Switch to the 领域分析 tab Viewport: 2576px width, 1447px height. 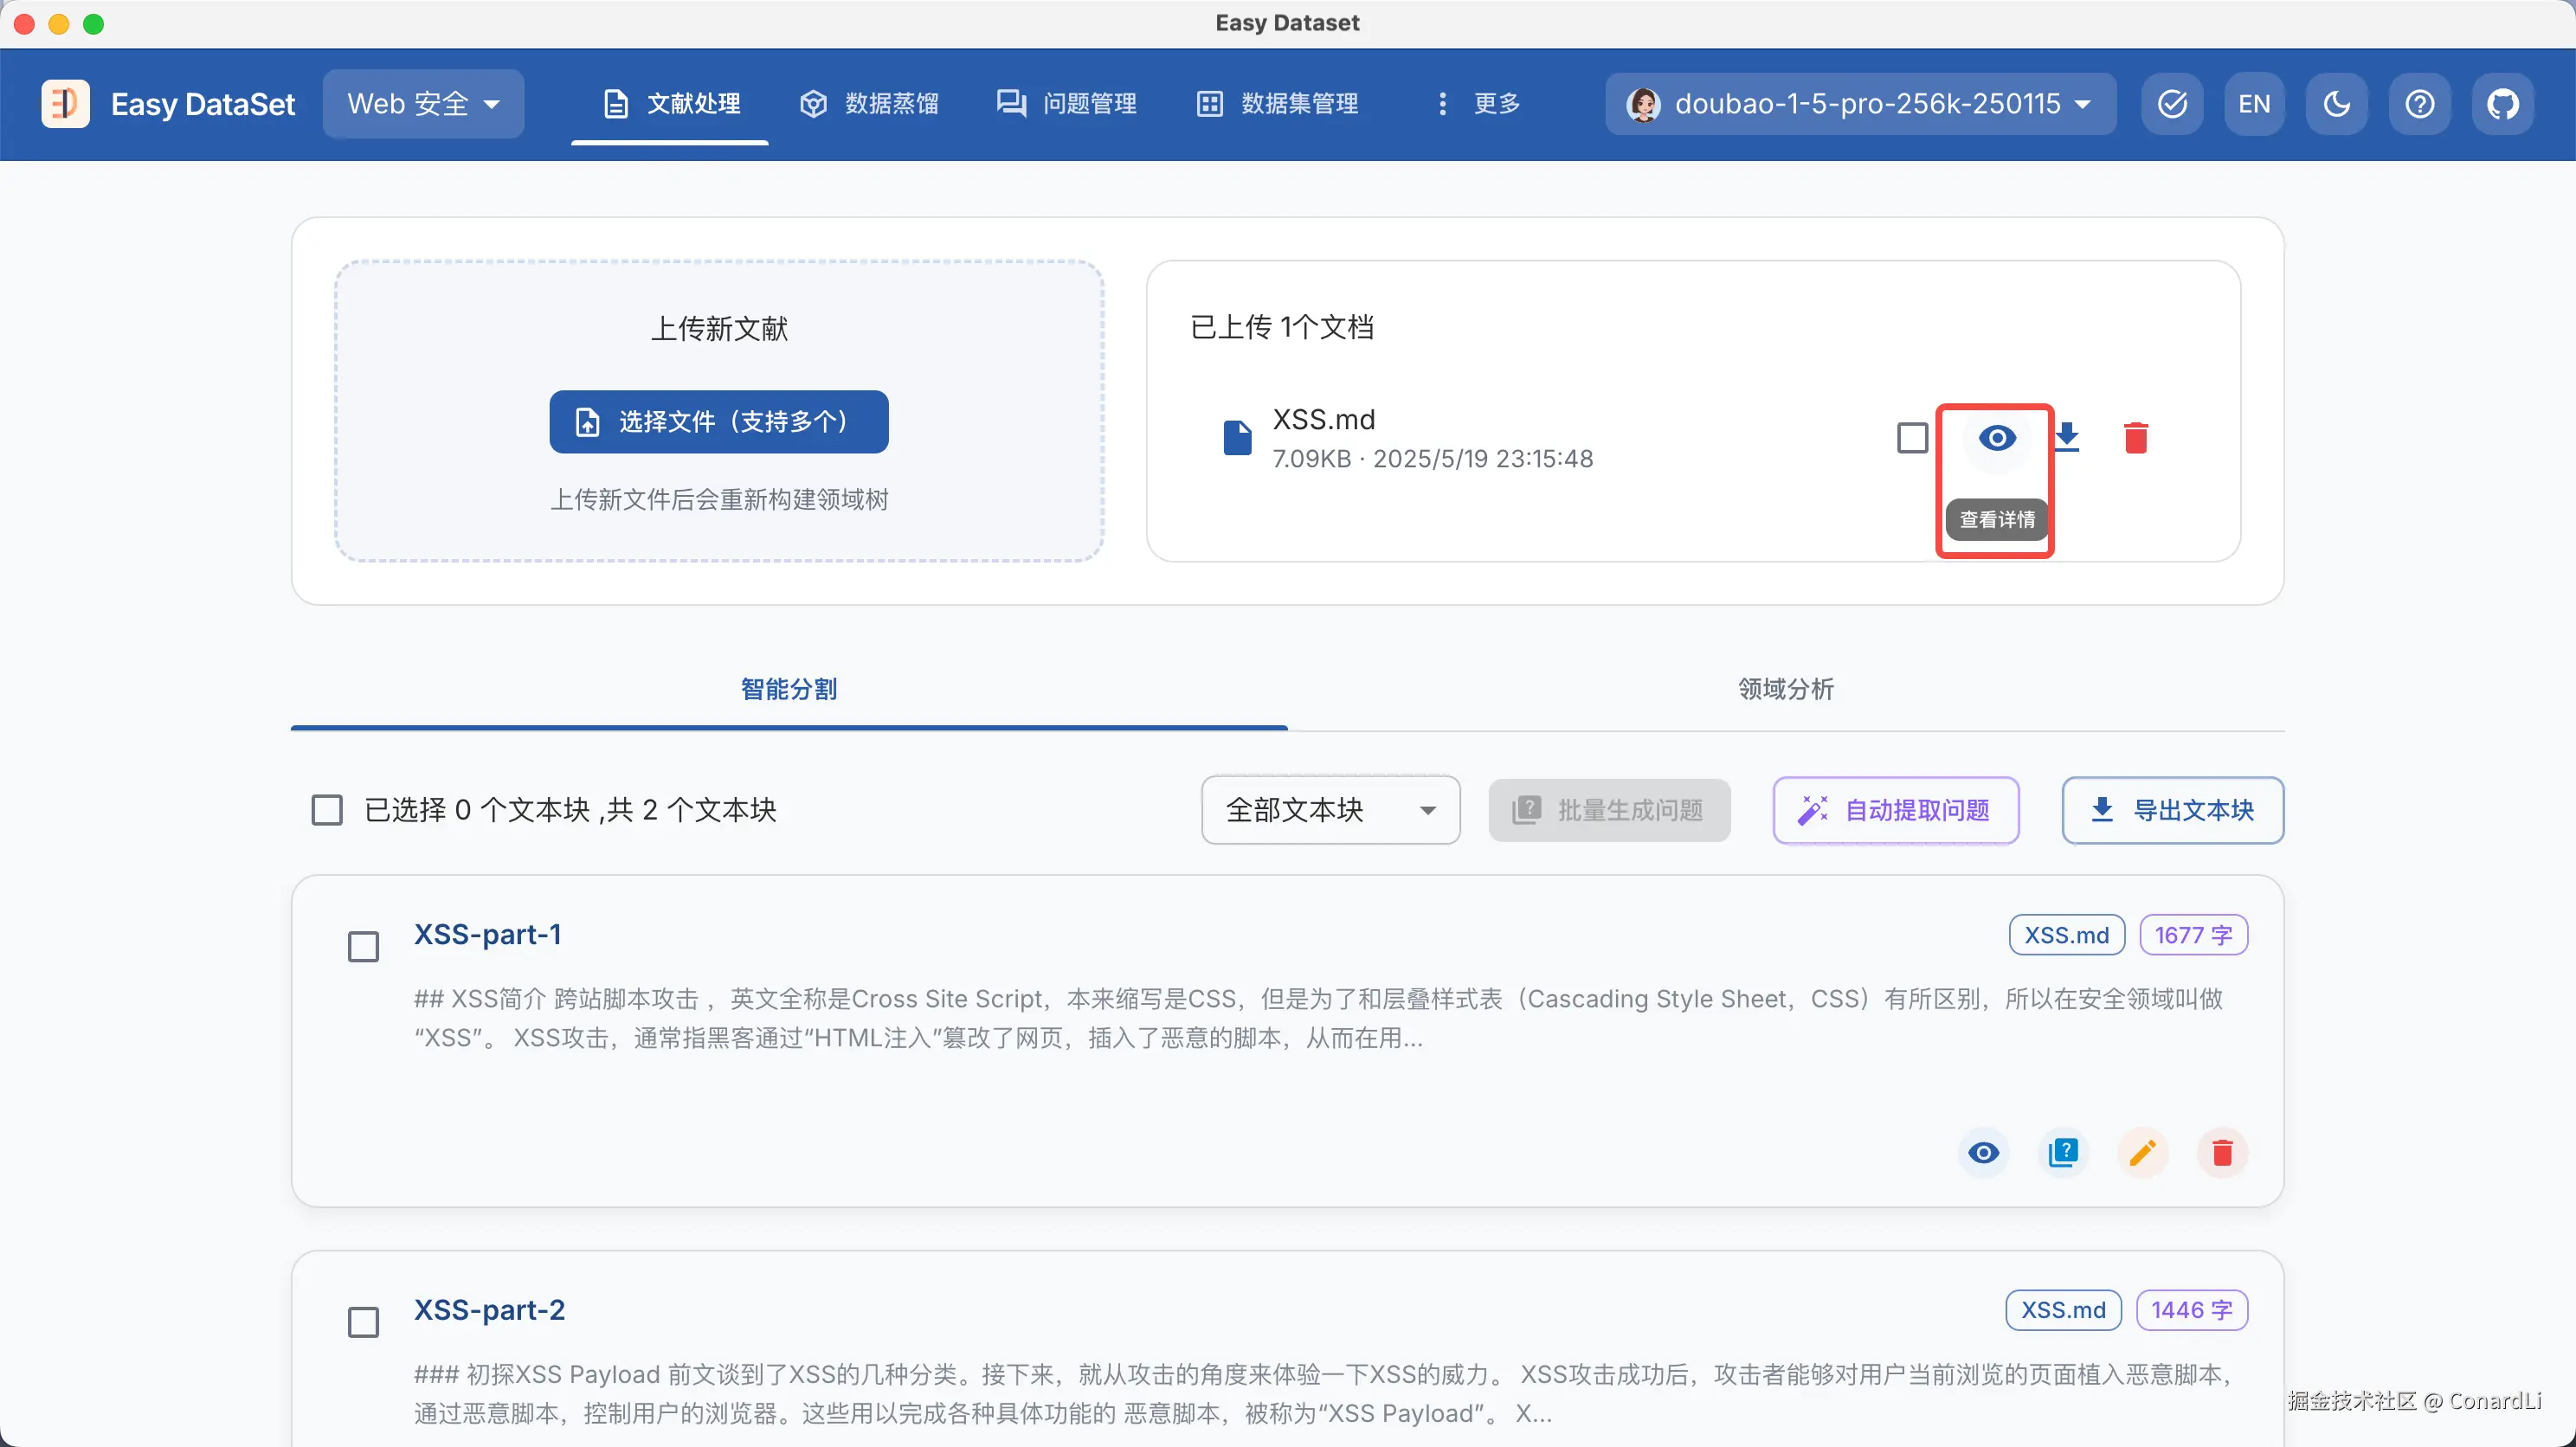[1786, 689]
